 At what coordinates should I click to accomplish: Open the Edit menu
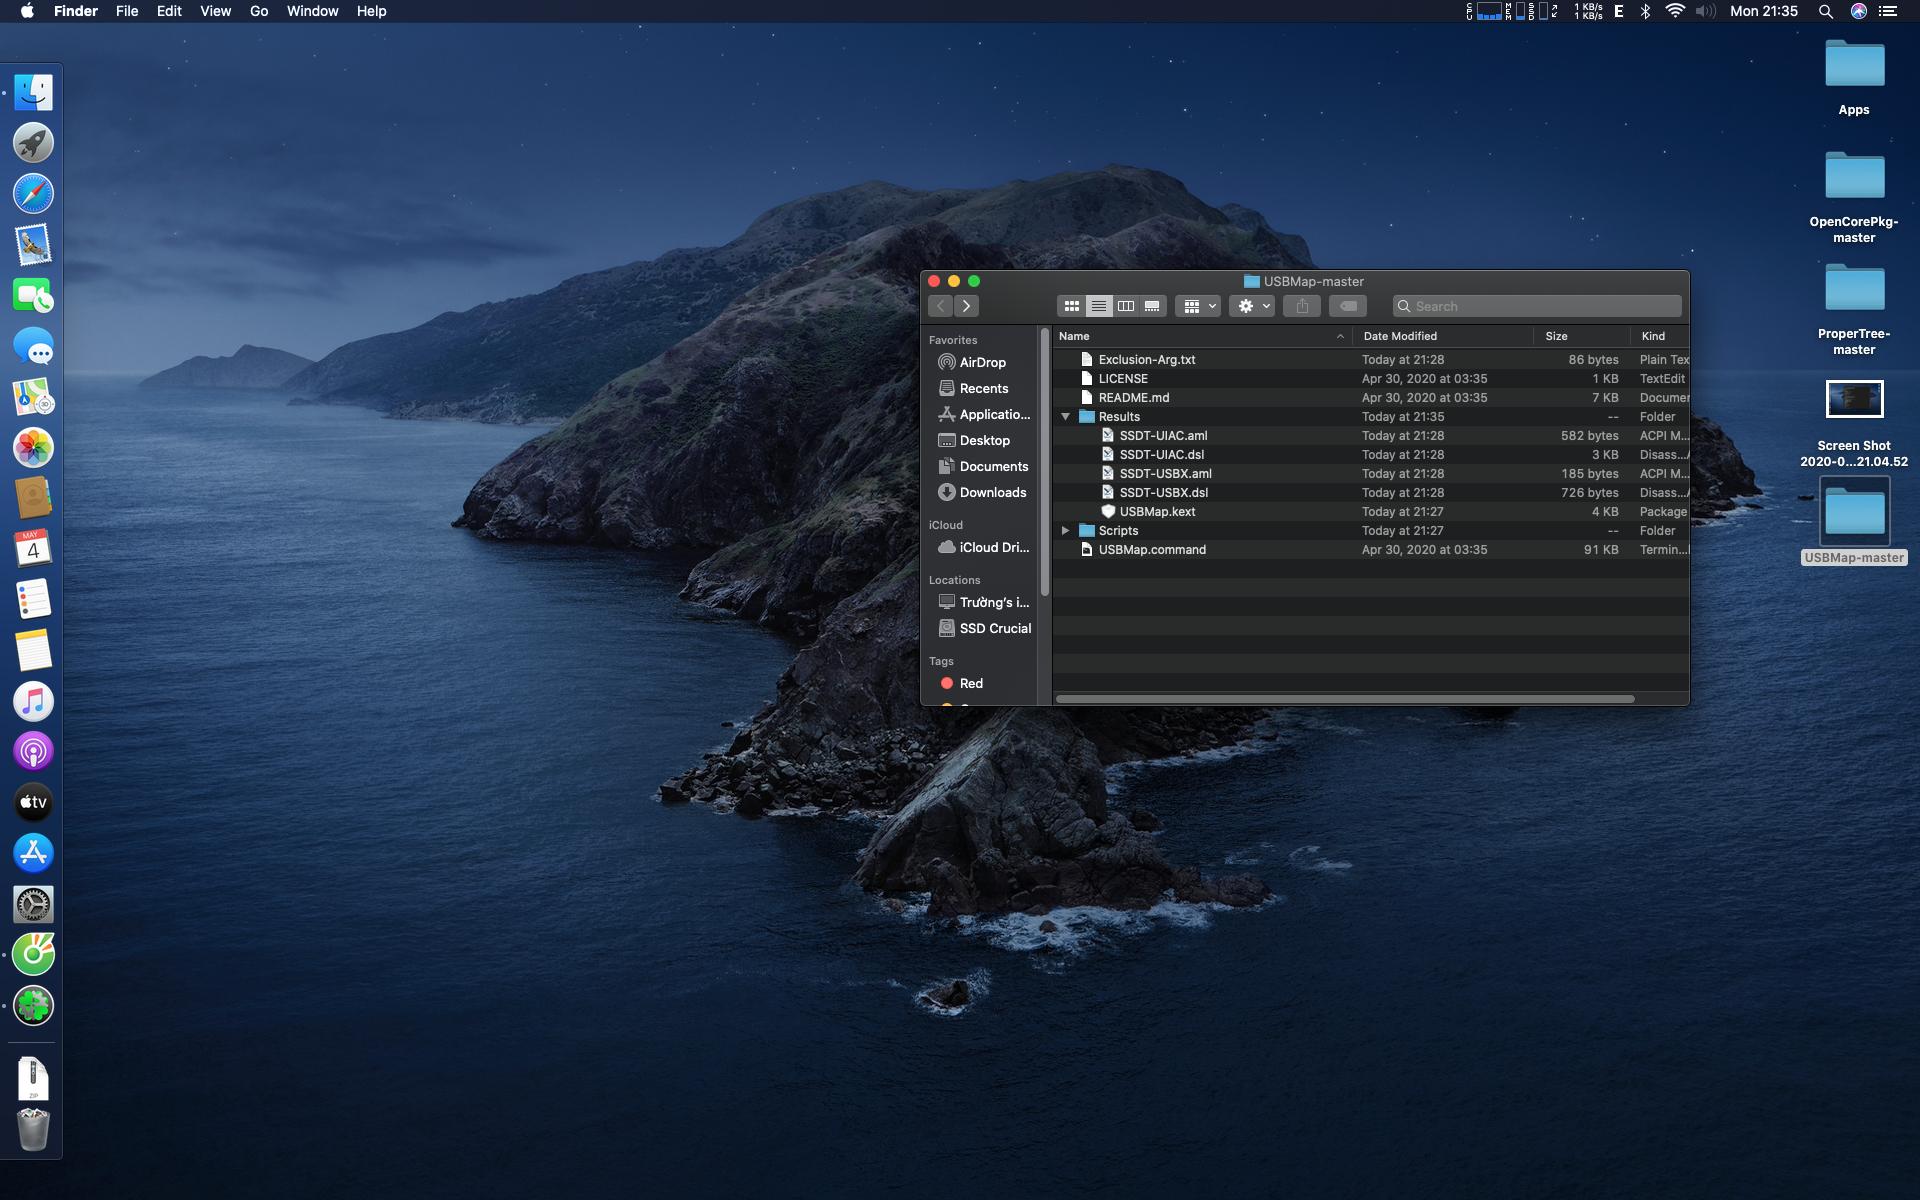click(x=169, y=11)
